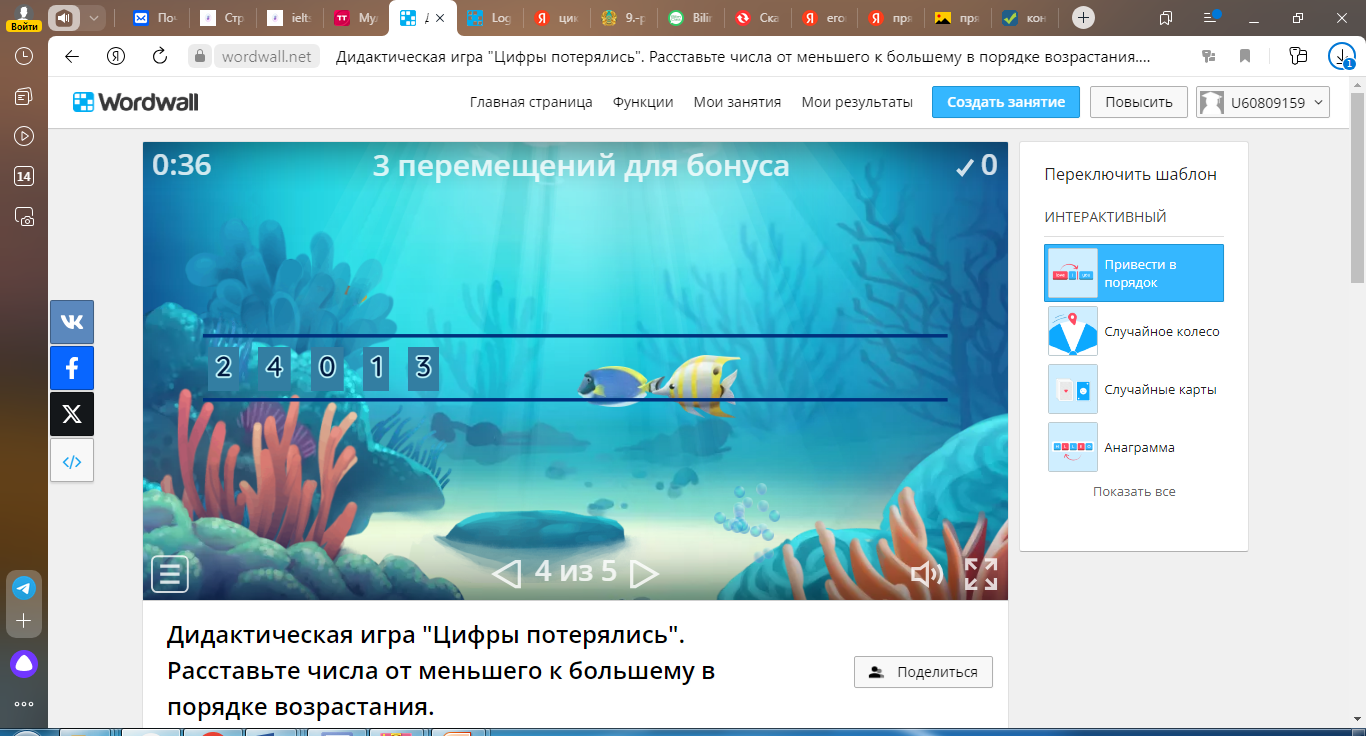The width and height of the screenshot is (1366, 736).
Task: Click the Wordwall logo
Action: coord(136,101)
